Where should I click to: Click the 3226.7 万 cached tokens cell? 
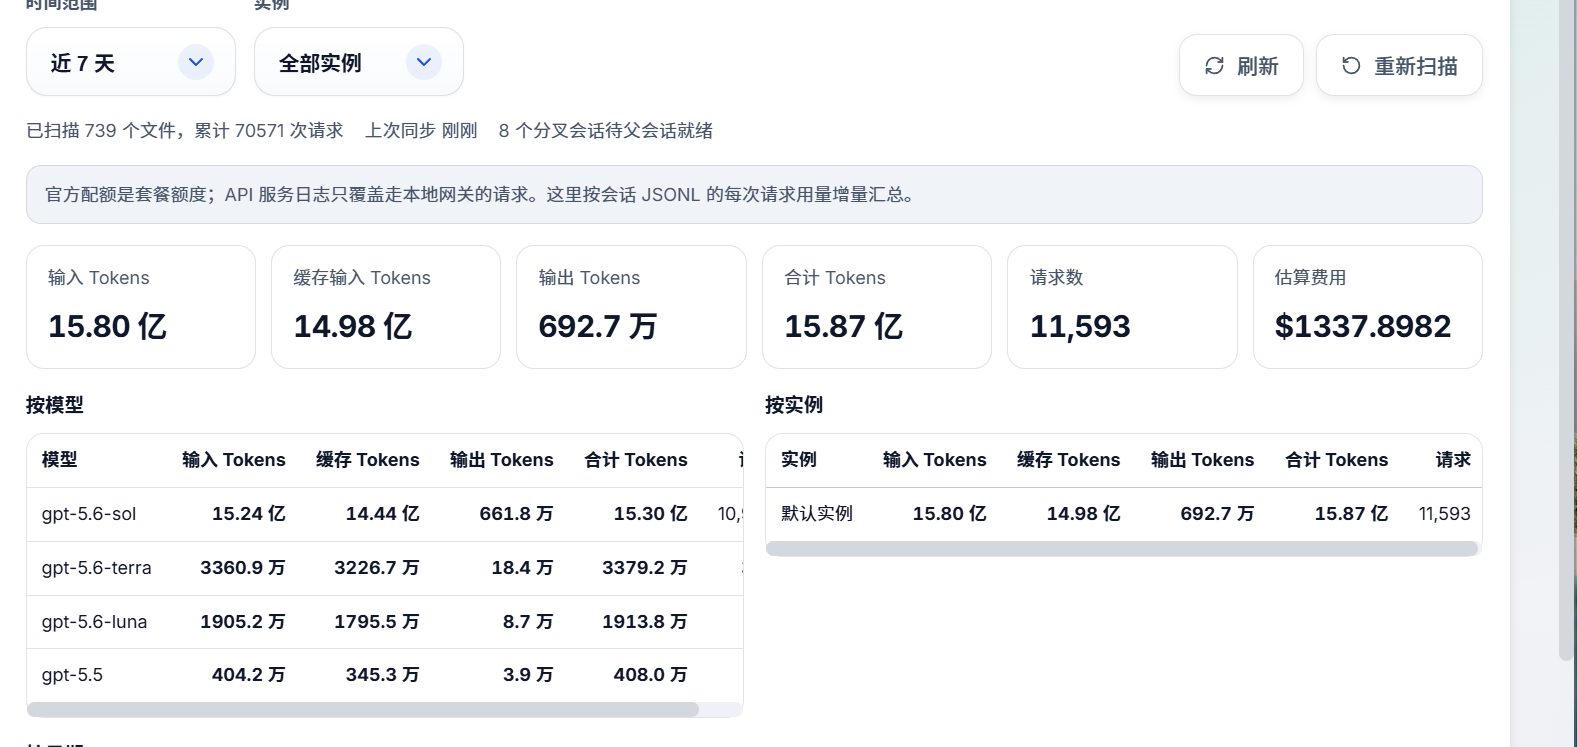point(377,568)
